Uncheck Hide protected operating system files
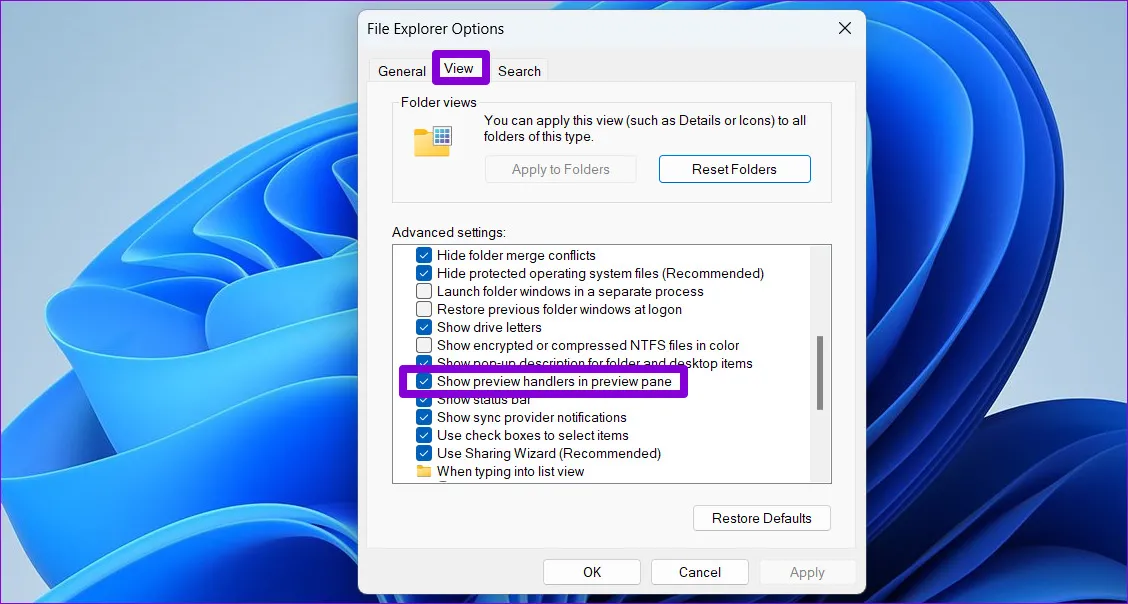Viewport: 1128px width, 604px height. (x=423, y=273)
